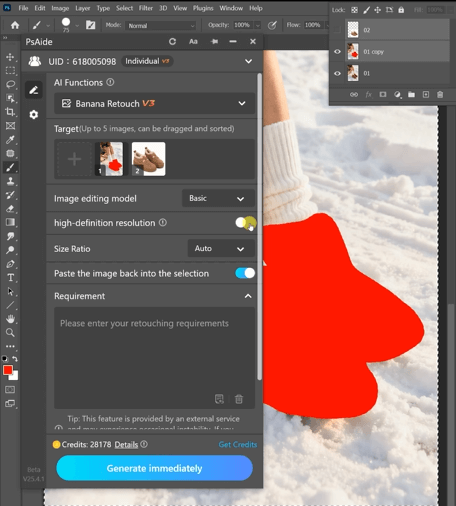This screenshot has width=456, height=506.
Task: Open the PsAide settings gear
Action: [x=34, y=115]
